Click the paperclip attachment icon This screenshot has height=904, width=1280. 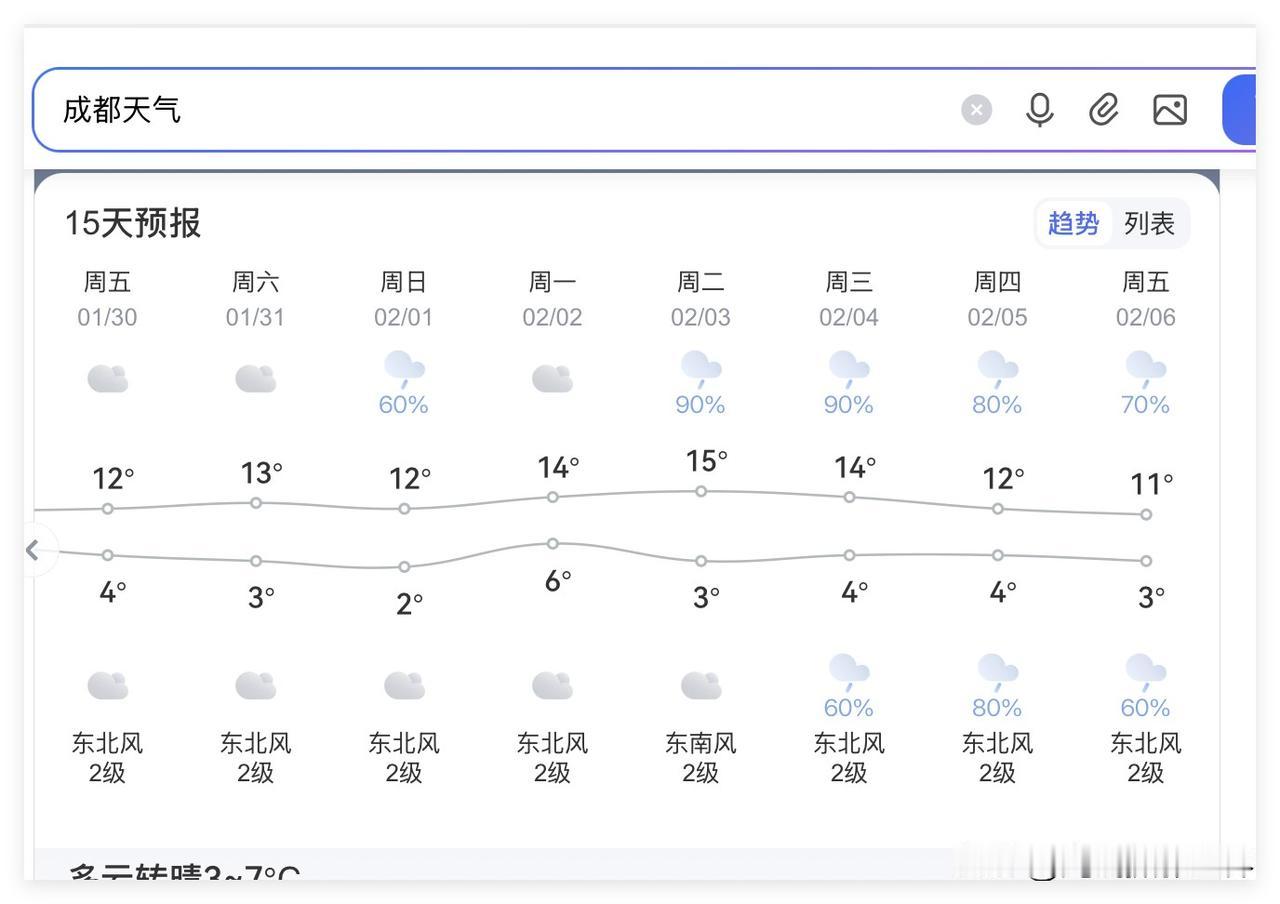pyautogui.click(x=1104, y=109)
